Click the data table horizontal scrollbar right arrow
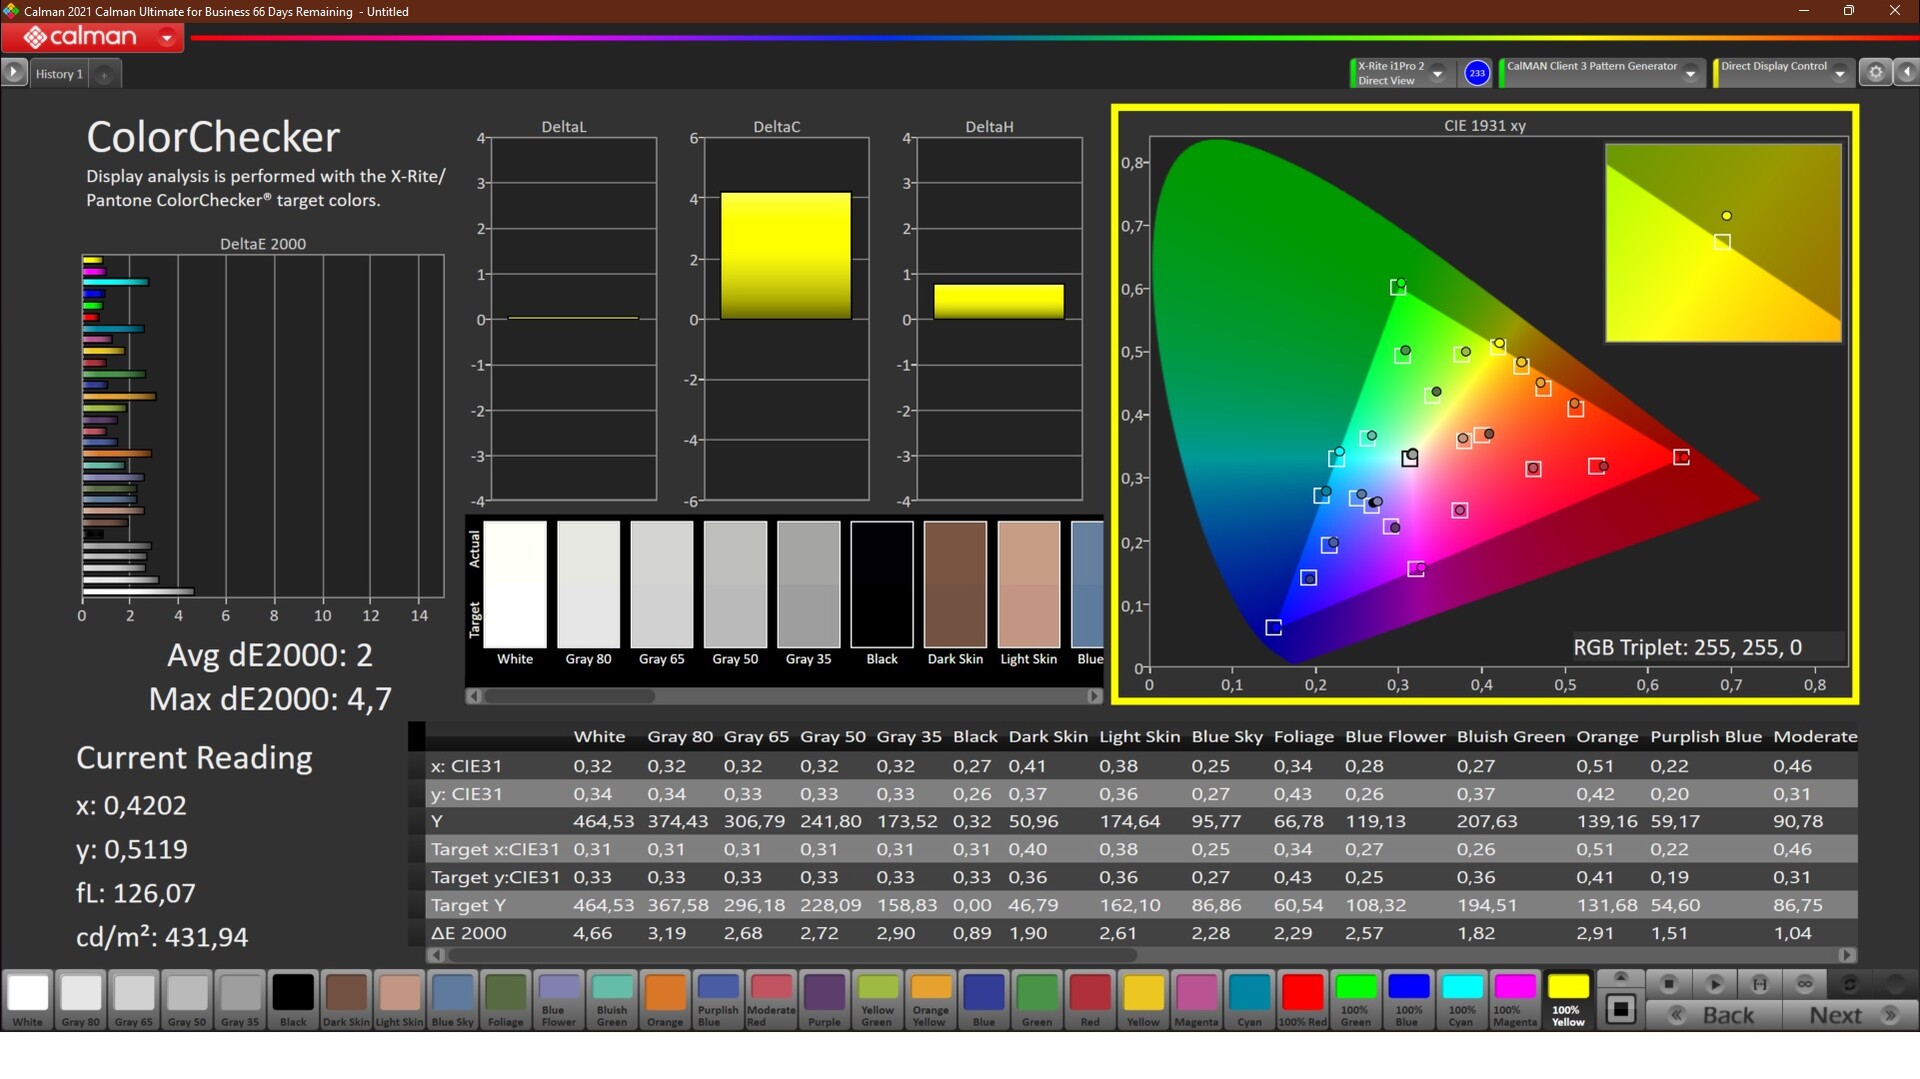 [1847, 955]
